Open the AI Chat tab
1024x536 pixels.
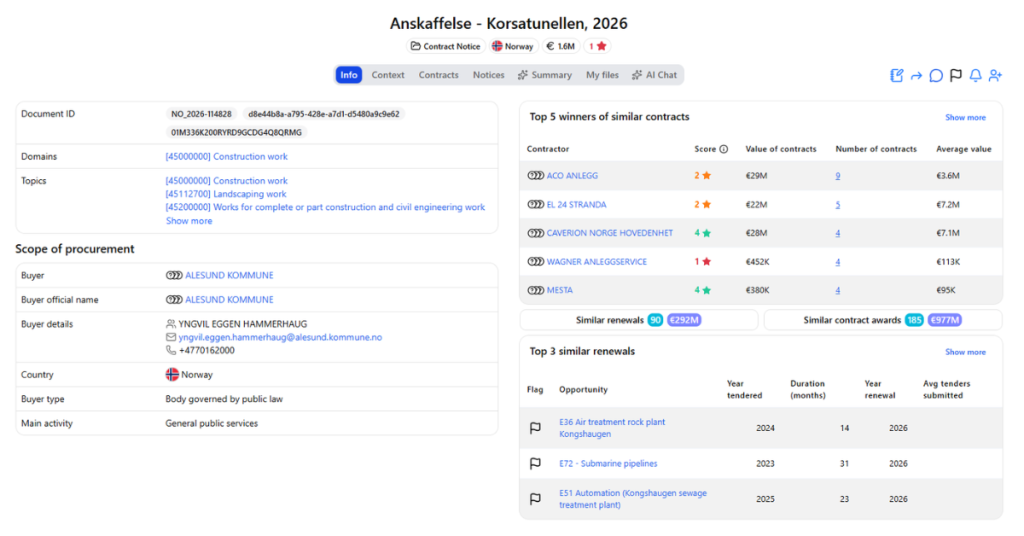pyautogui.click(x=654, y=75)
